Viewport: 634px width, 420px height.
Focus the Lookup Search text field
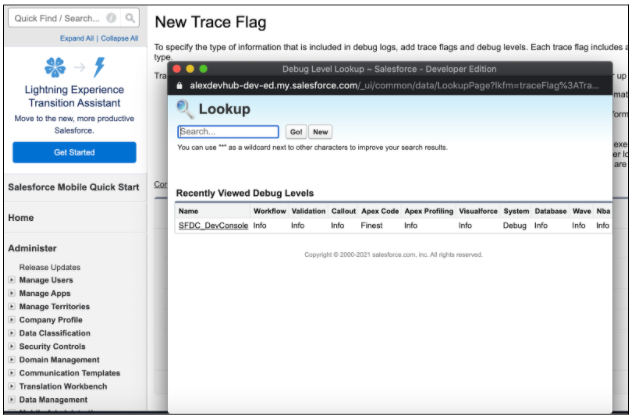(x=228, y=132)
